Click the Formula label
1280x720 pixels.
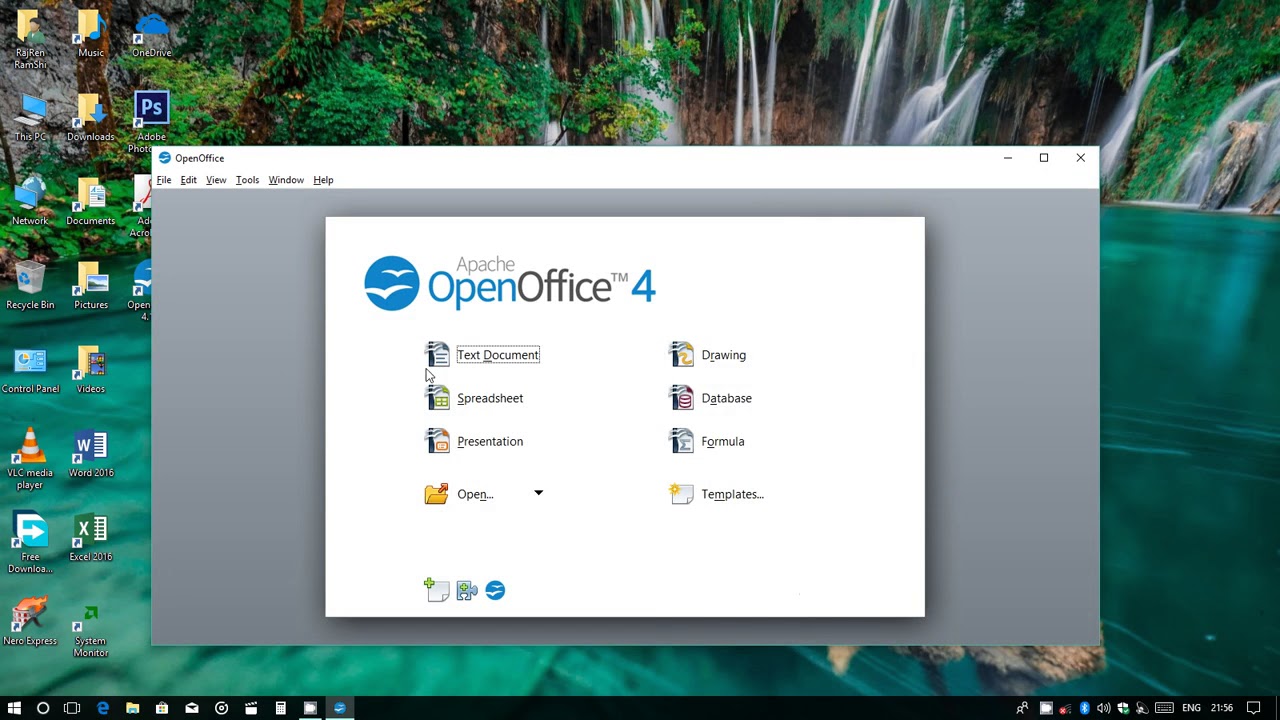[723, 441]
